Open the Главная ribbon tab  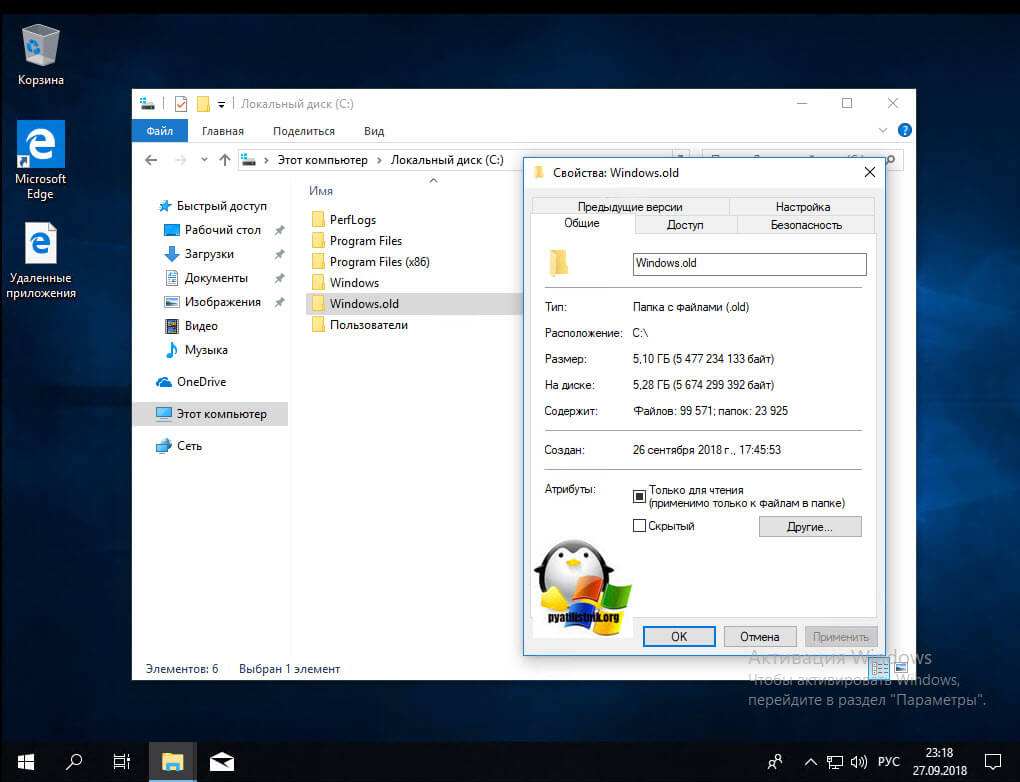coord(222,131)
